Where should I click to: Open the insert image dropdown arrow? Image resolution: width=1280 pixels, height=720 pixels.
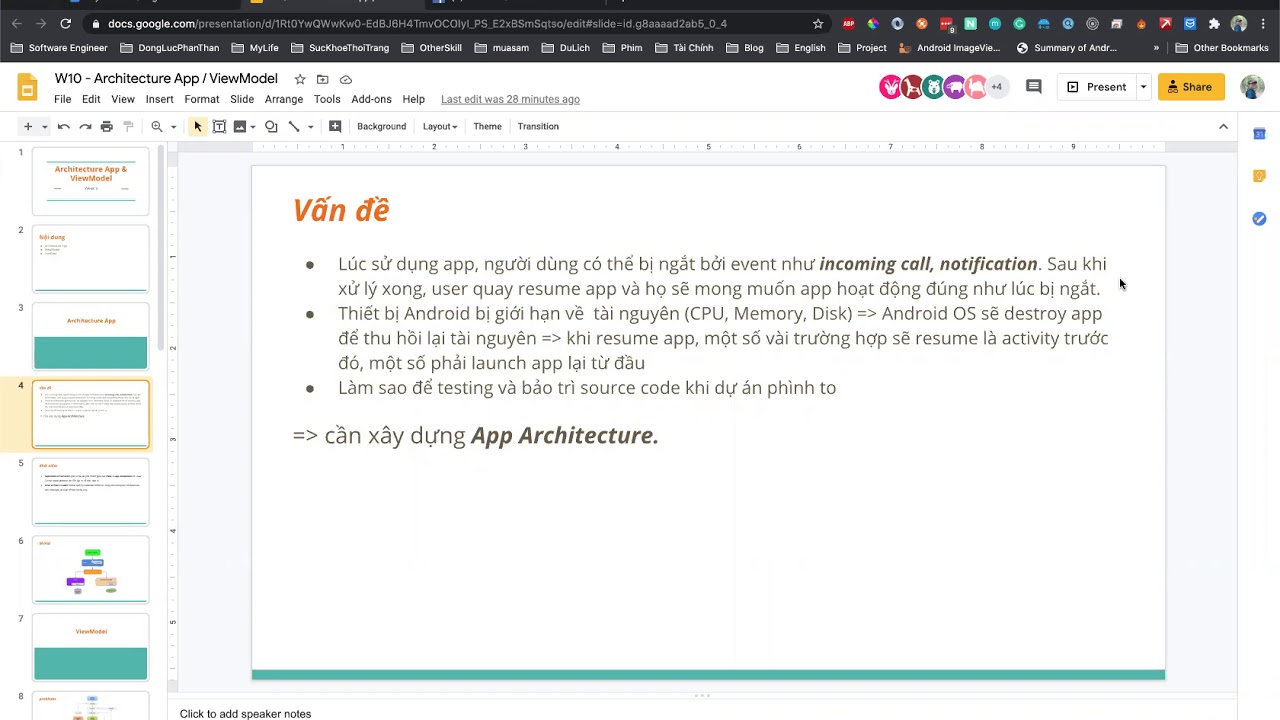click(x=253, y=127)
